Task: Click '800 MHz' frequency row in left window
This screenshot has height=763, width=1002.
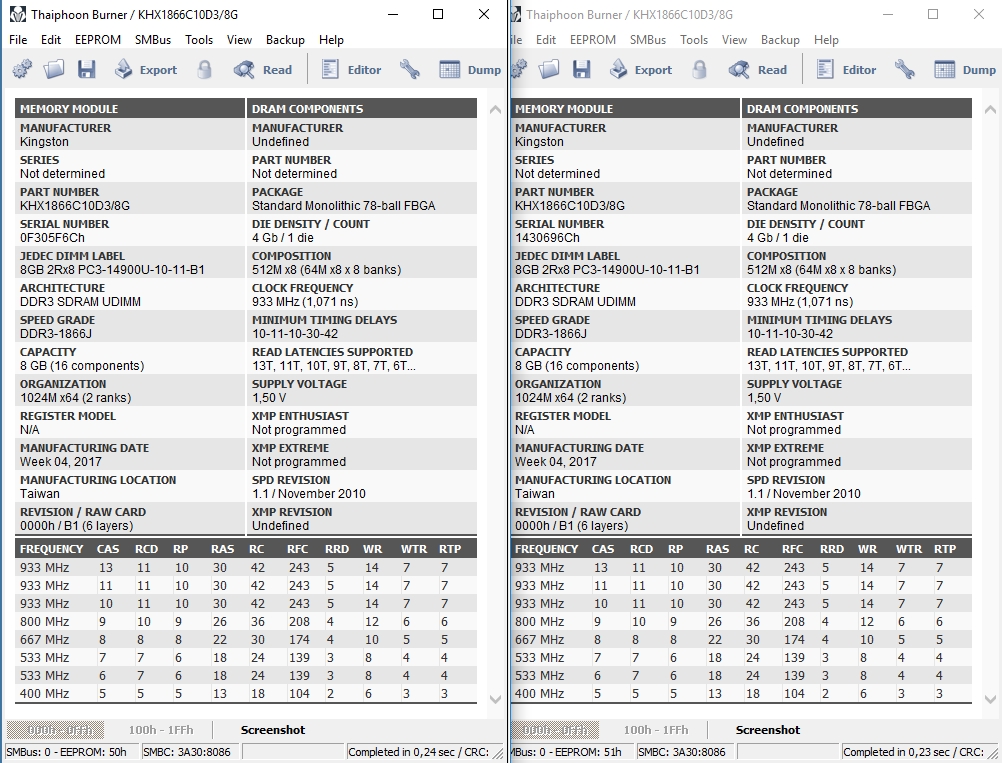Action: 246,621
